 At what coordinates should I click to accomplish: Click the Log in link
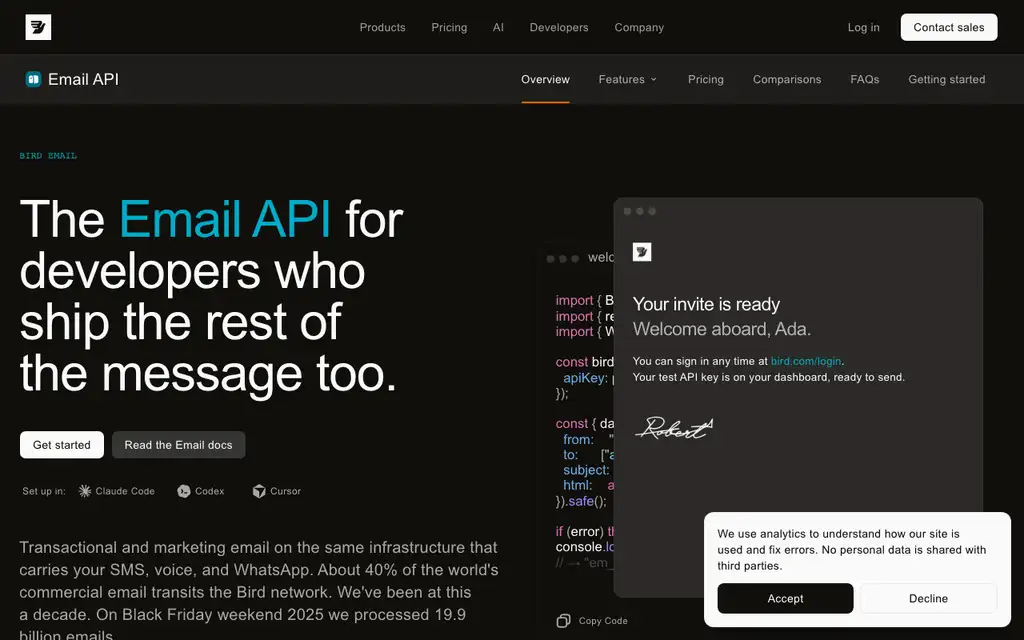pos(863,27)
